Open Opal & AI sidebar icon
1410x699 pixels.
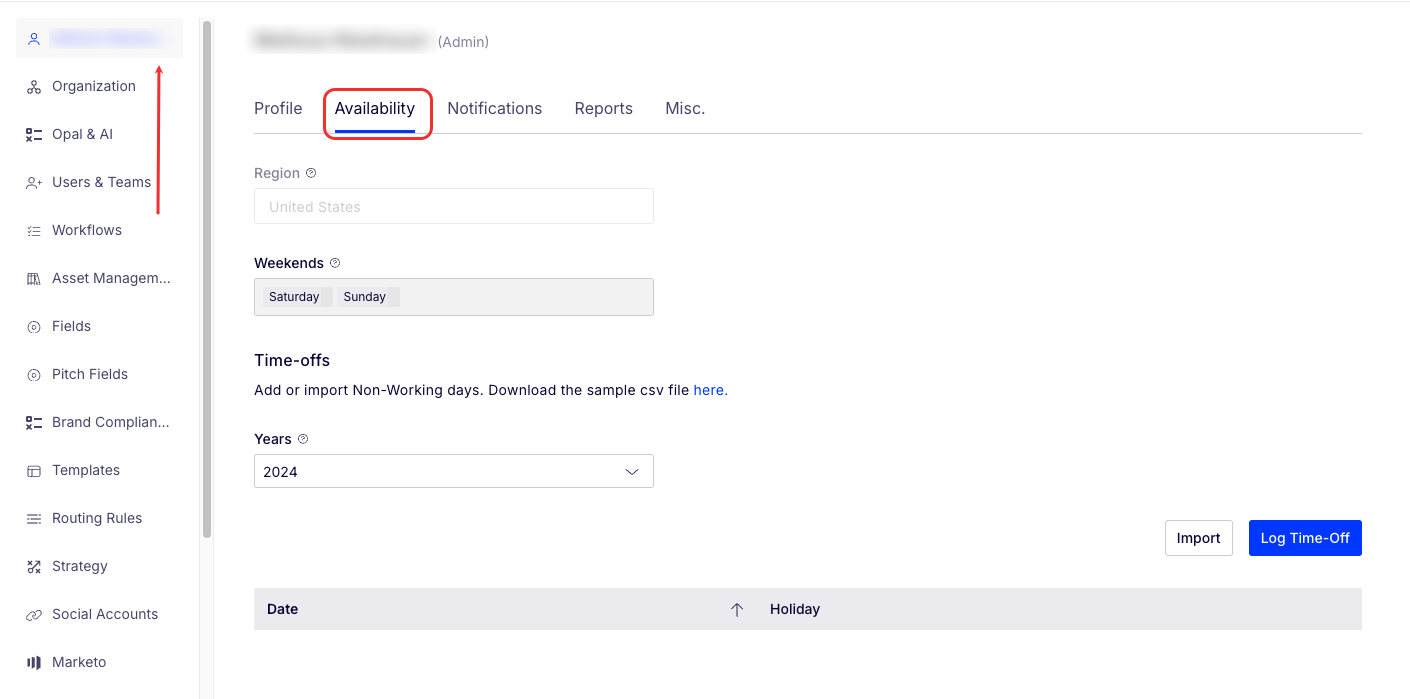coord(34,135)
